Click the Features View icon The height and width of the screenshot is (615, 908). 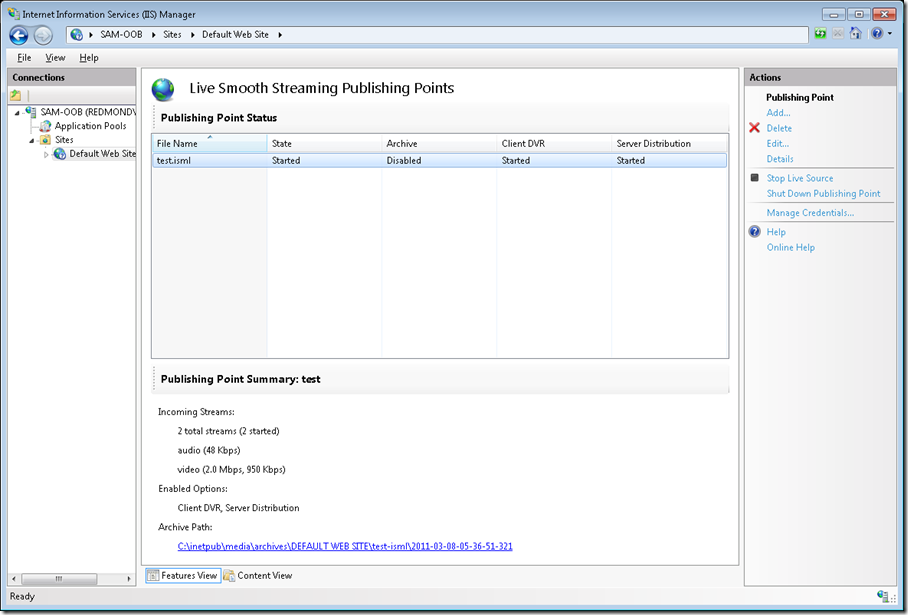pyautogui.click(x=153, y=576)
